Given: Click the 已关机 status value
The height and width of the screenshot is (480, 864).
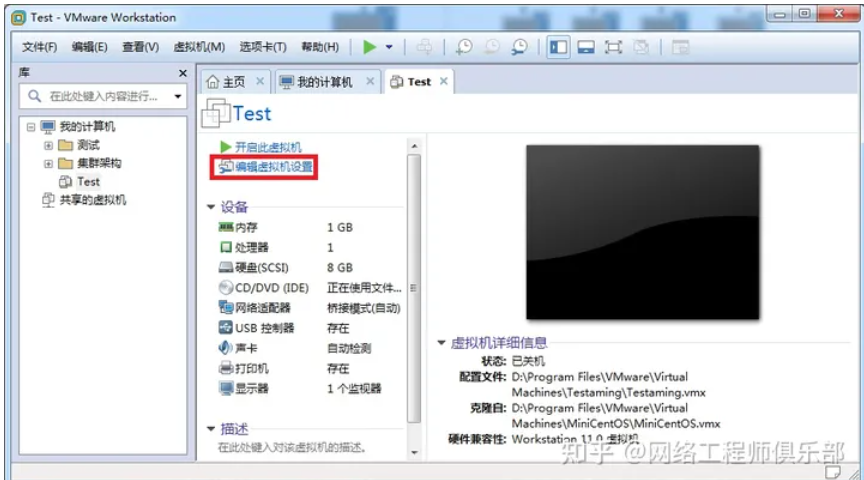Looking at the screenshot, I should pyautogui.click(x=528, y=361).
